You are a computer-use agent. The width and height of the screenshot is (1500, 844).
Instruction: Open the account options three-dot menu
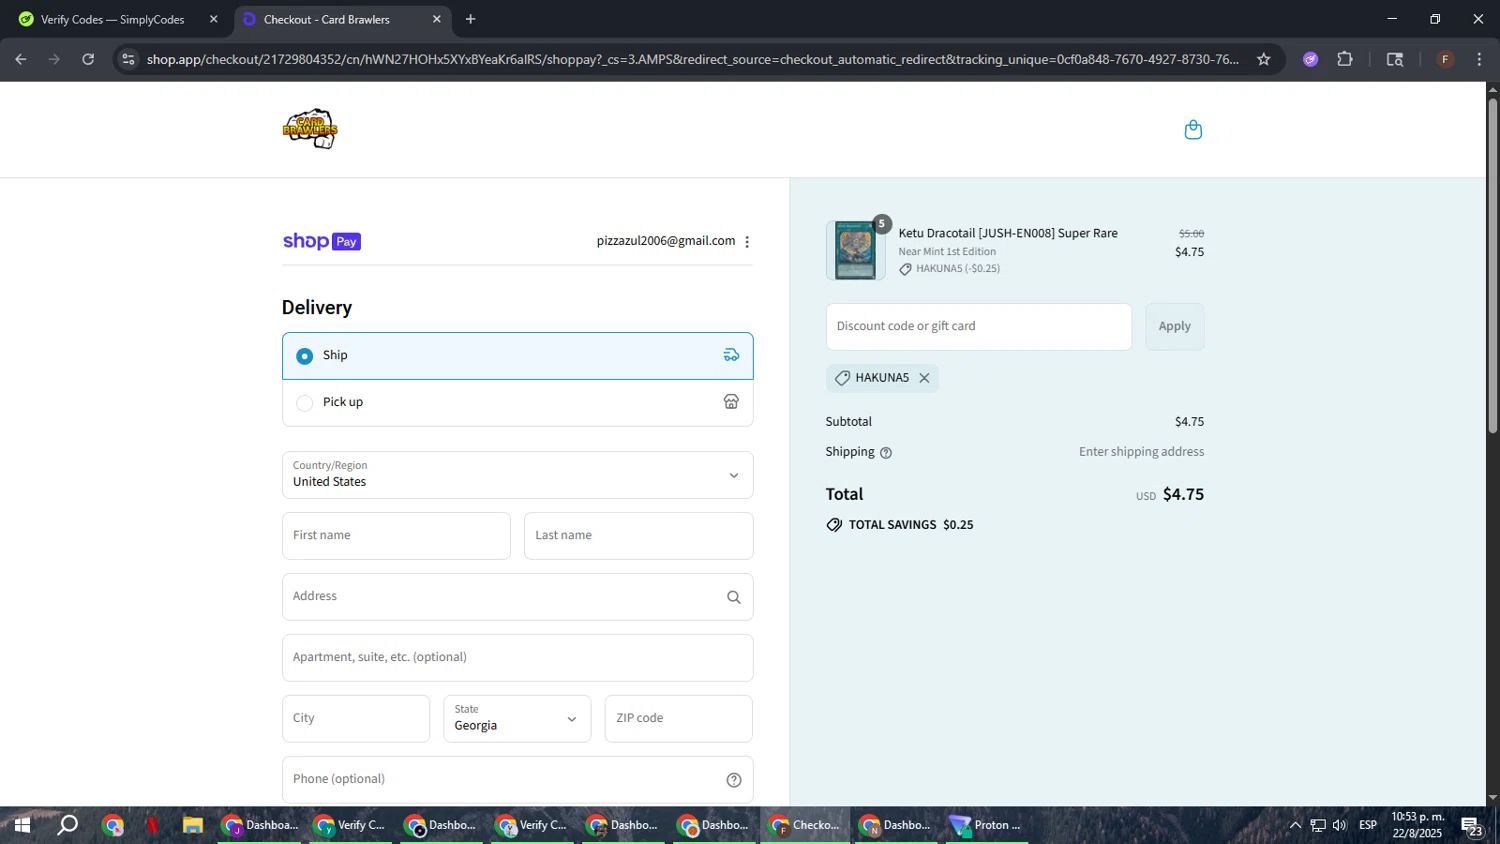pyautogui.click(x=747, y=242)
